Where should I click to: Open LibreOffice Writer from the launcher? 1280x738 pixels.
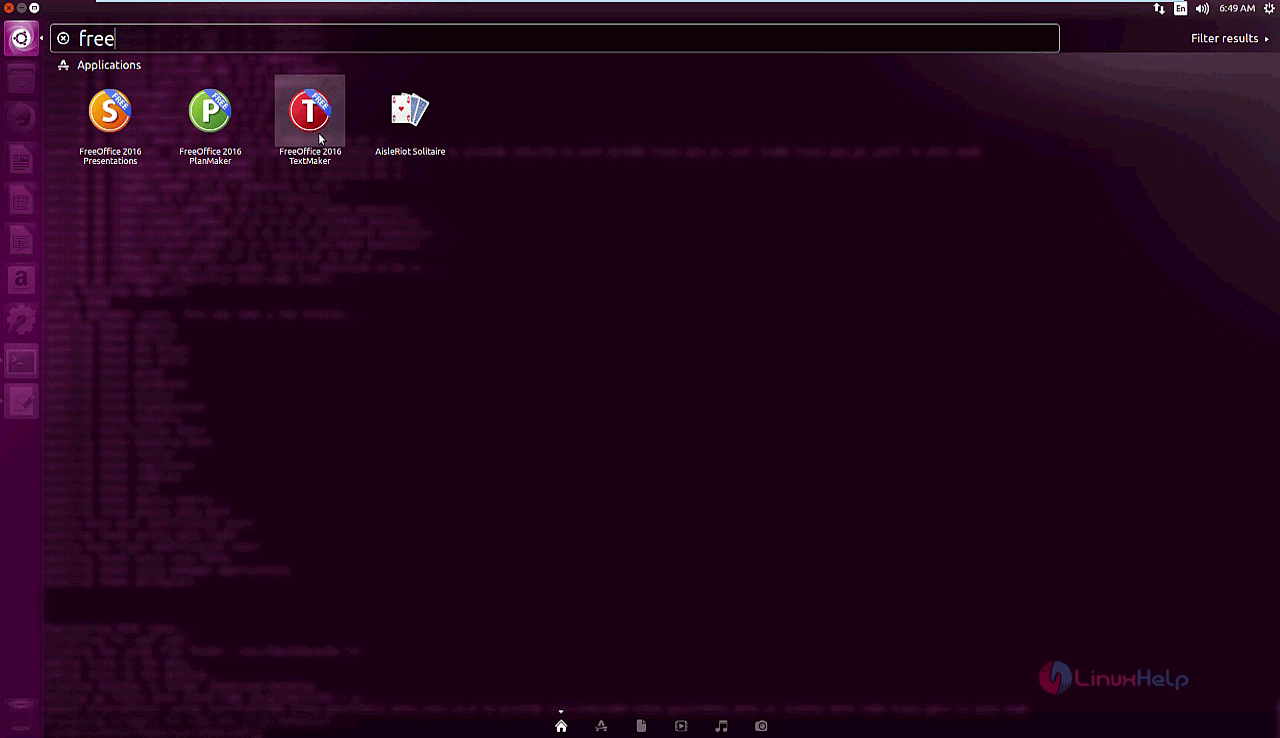coord(21,160)
